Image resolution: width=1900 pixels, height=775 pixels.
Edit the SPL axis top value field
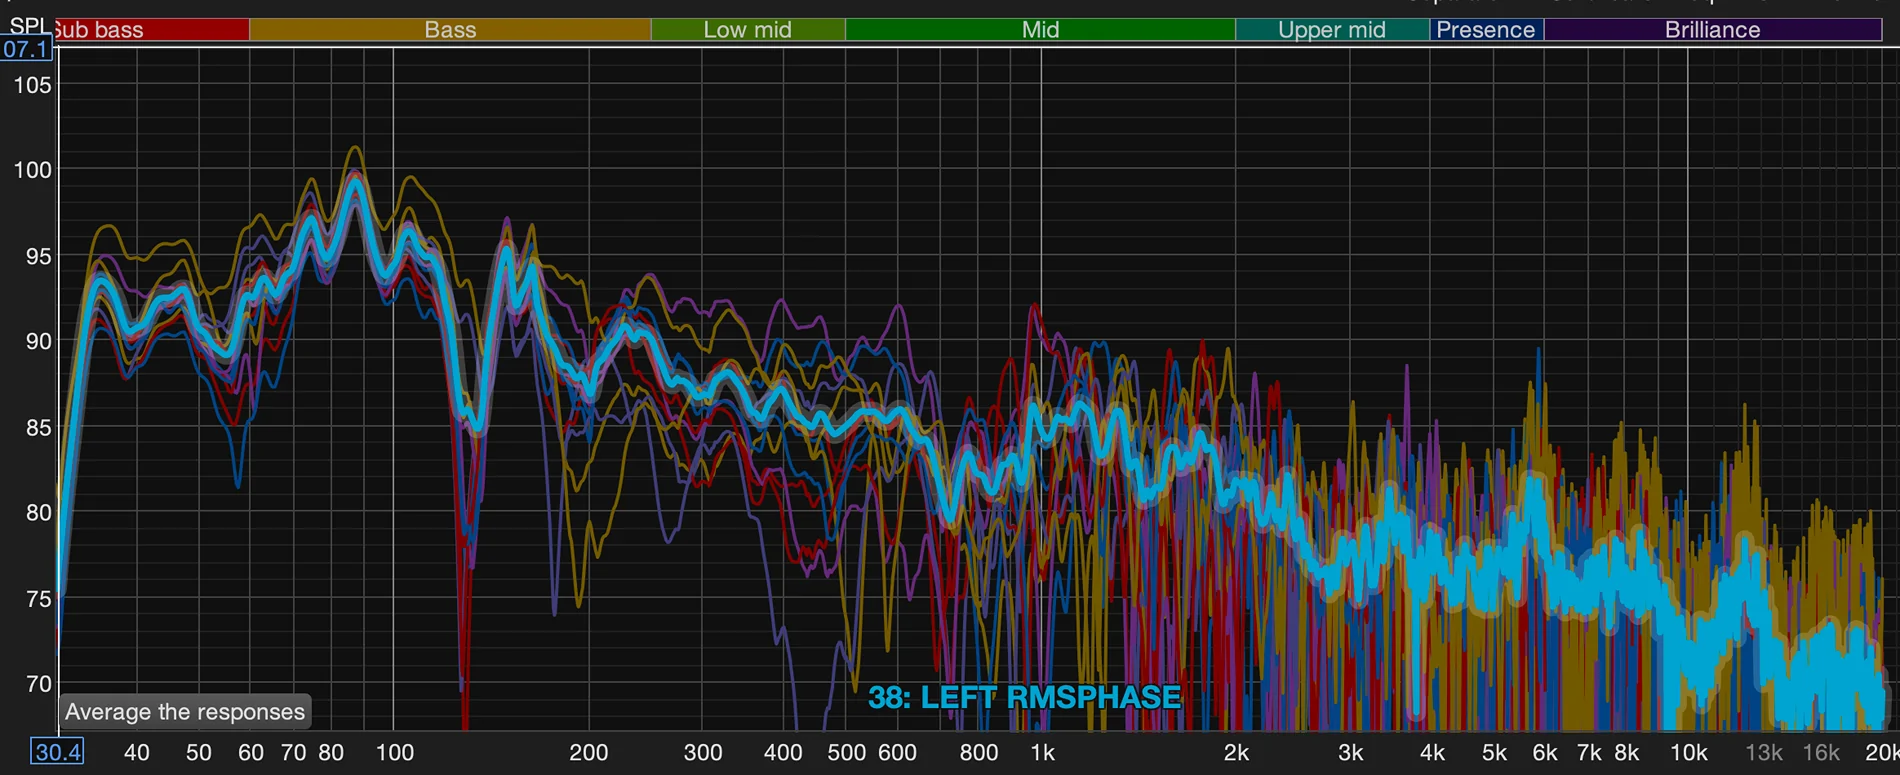click(25, 49)
